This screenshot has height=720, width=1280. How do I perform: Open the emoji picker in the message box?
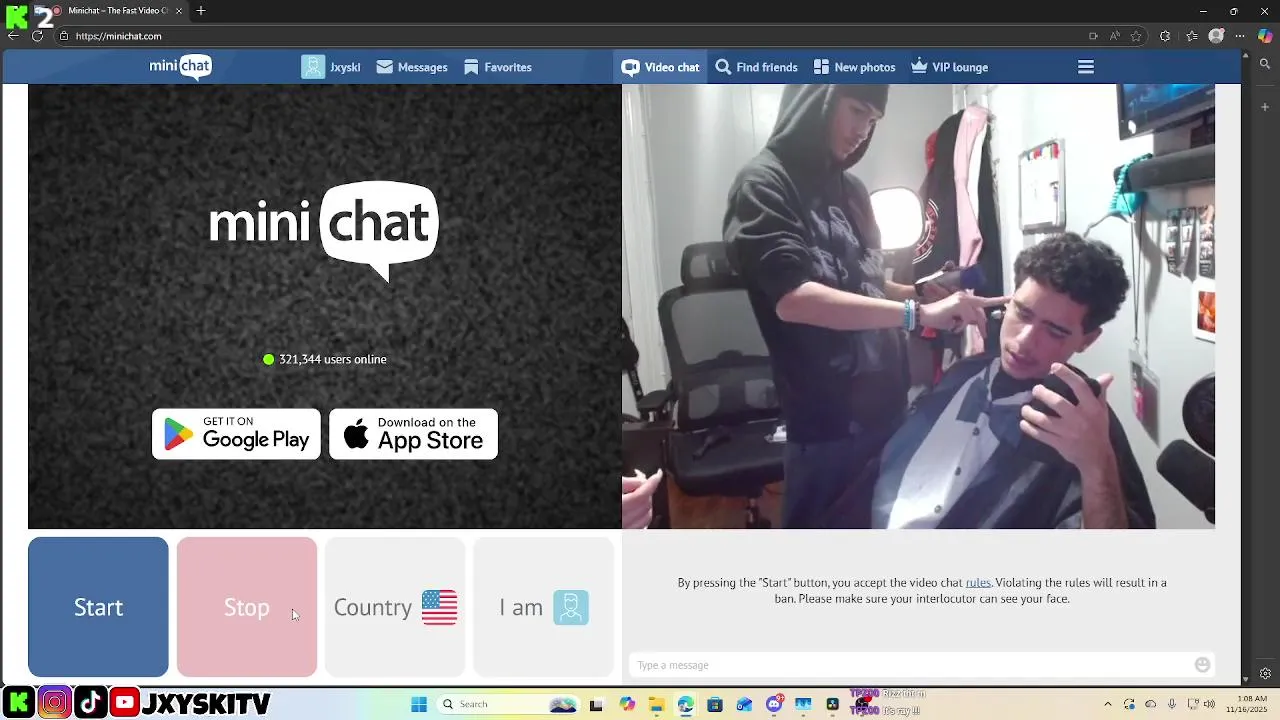pos(1202,665)
